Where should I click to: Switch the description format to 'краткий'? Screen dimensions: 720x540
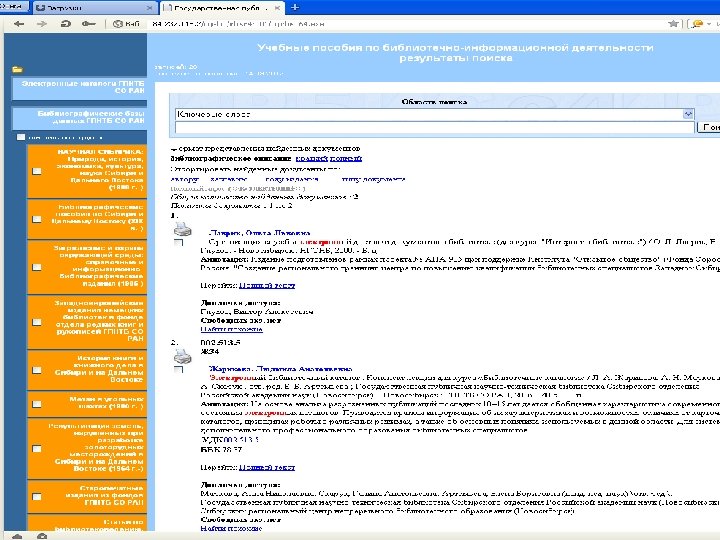click(311, 158)
